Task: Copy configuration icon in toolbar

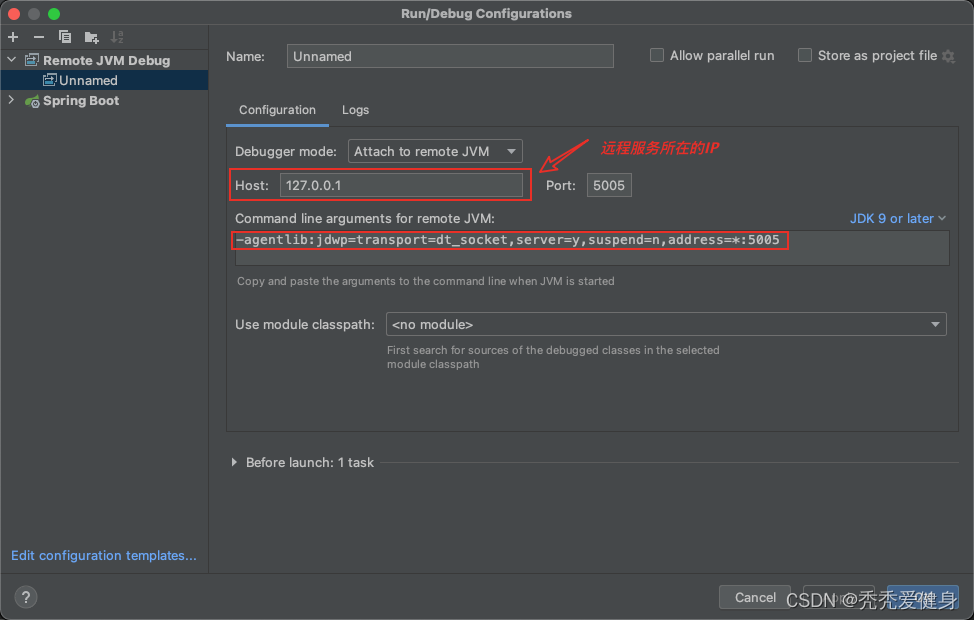Action: click(65, 37)
